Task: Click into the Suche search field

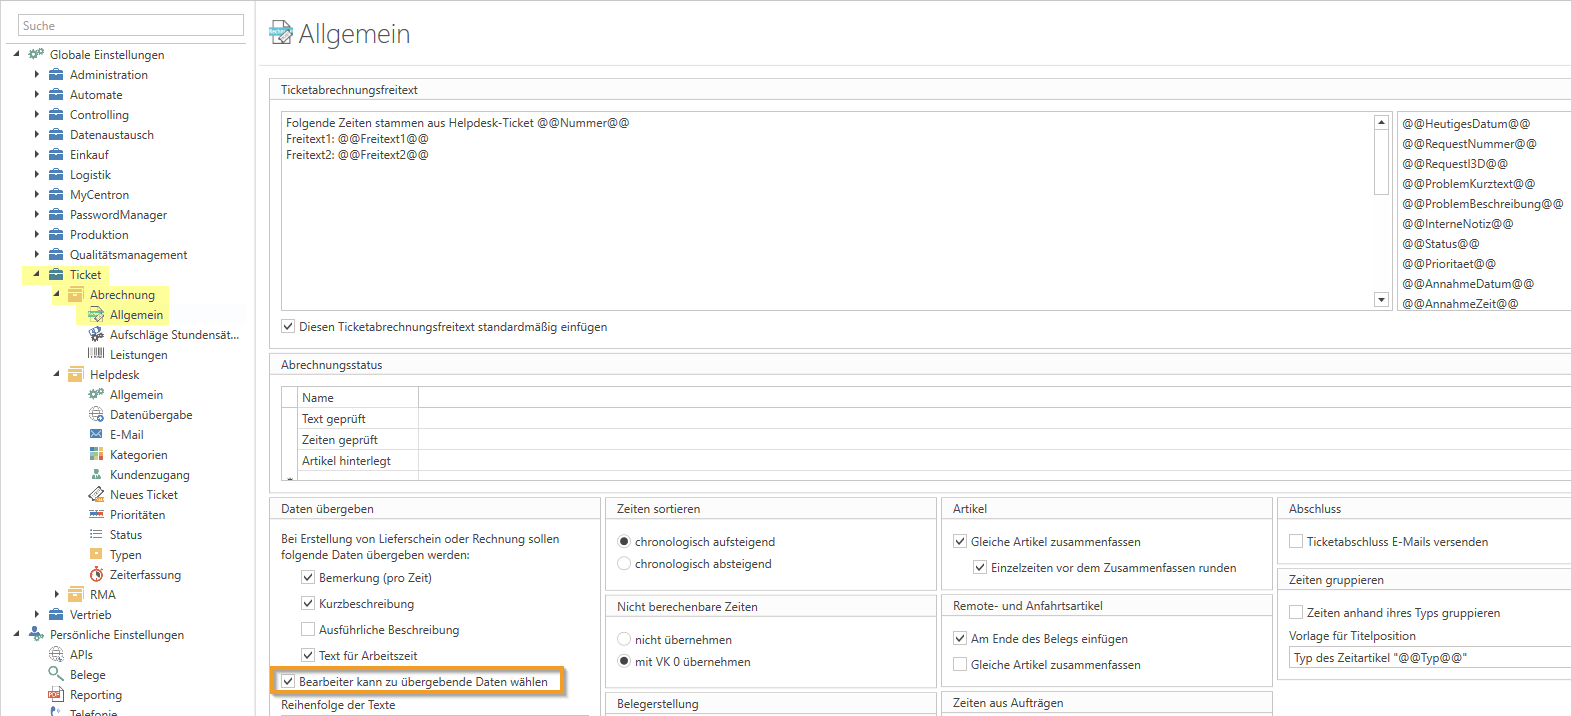Action: point(130,26)
